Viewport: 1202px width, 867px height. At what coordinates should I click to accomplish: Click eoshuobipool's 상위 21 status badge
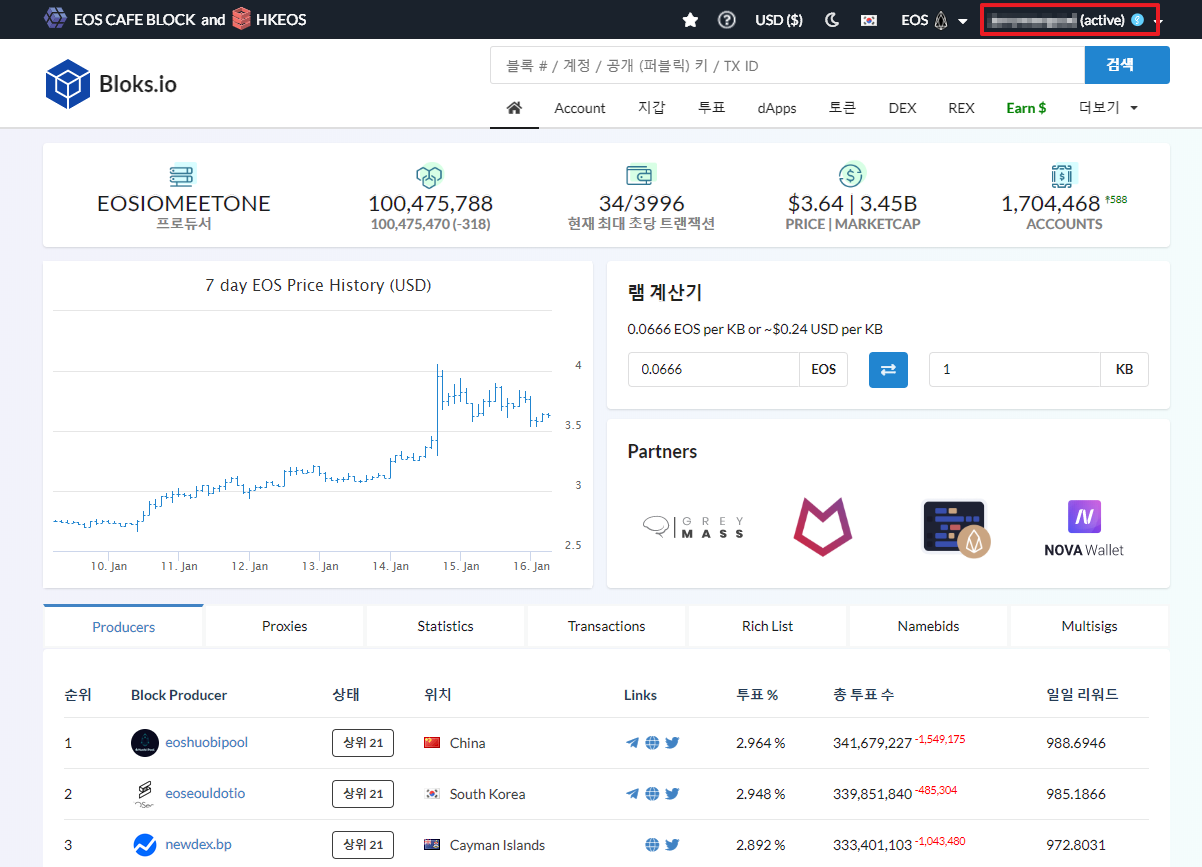tap(363, 742)
